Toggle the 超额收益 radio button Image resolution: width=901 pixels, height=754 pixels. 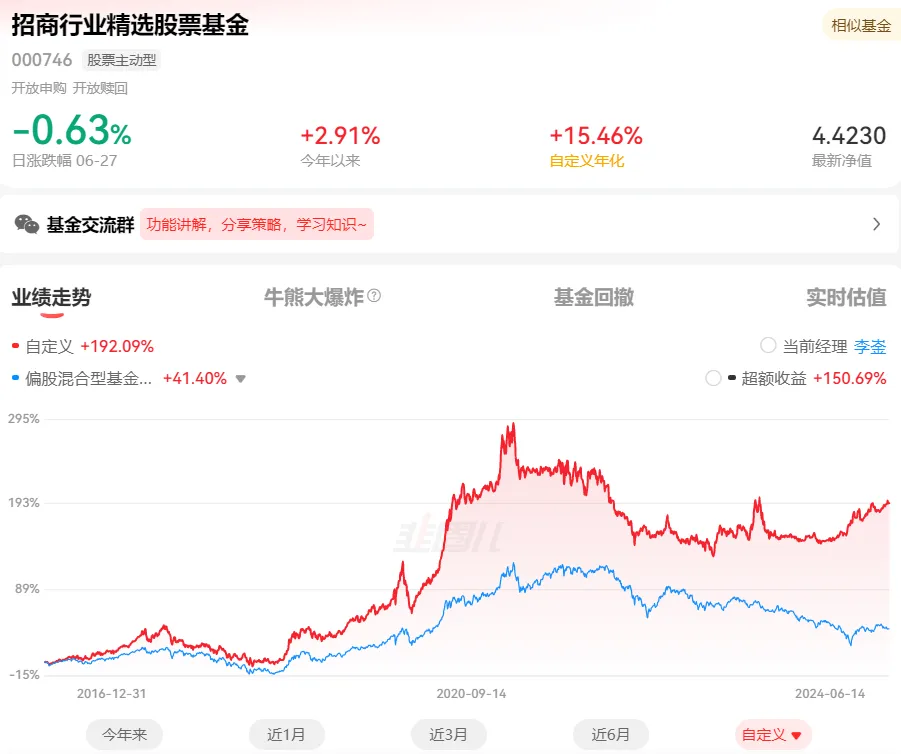click(713, 378)
